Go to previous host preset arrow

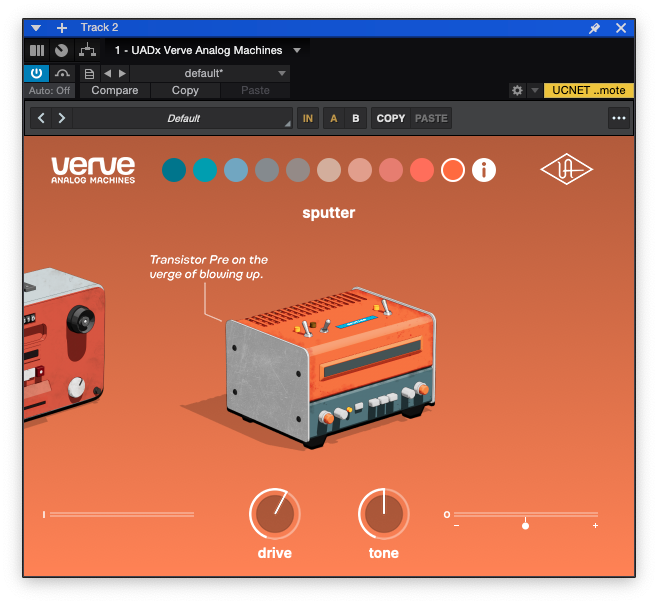click(108, 73)
